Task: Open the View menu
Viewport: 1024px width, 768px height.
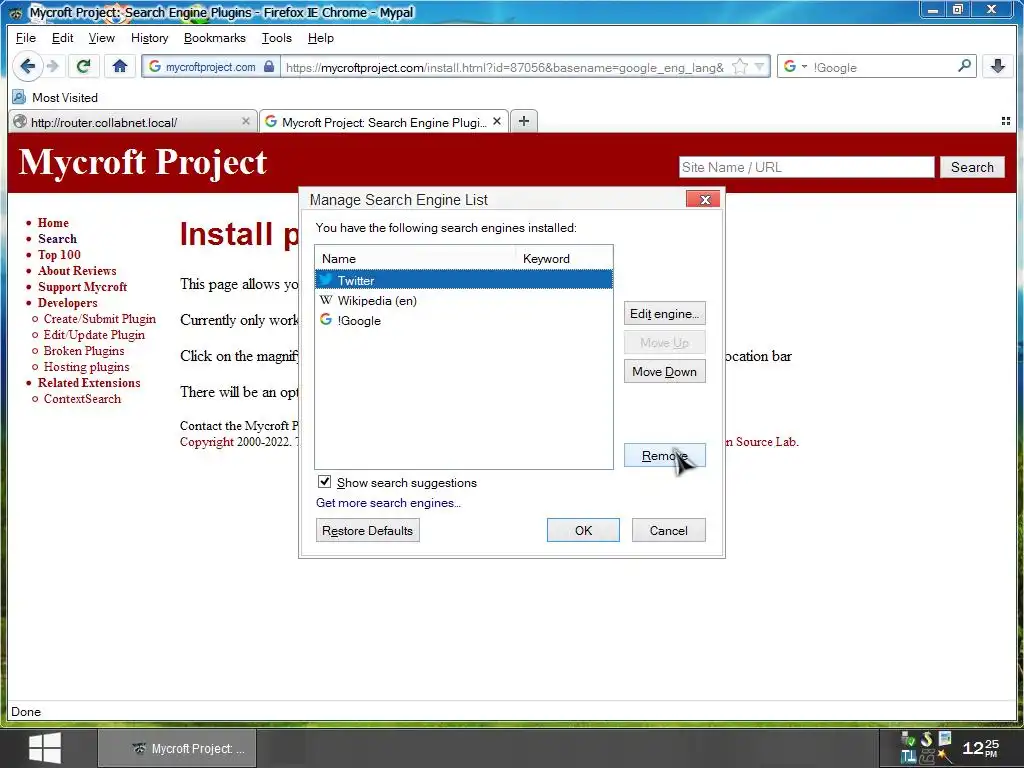Action: (x=102, y=38)
